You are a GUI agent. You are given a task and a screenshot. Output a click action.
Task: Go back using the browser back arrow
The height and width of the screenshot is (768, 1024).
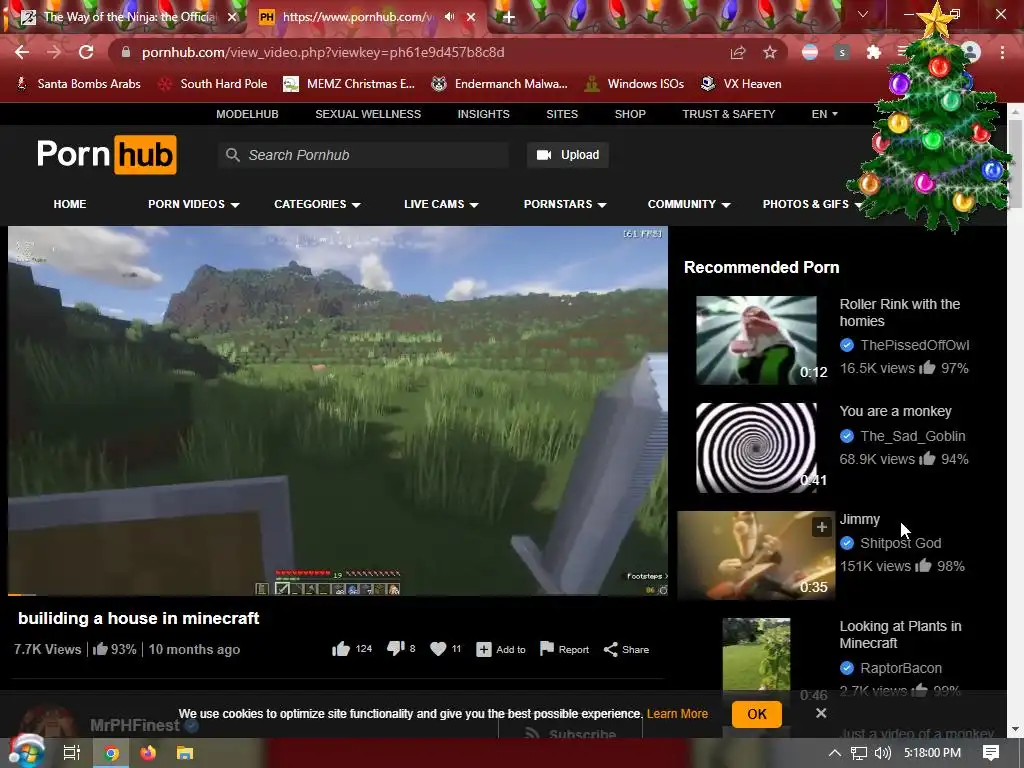tap(22, 52)
